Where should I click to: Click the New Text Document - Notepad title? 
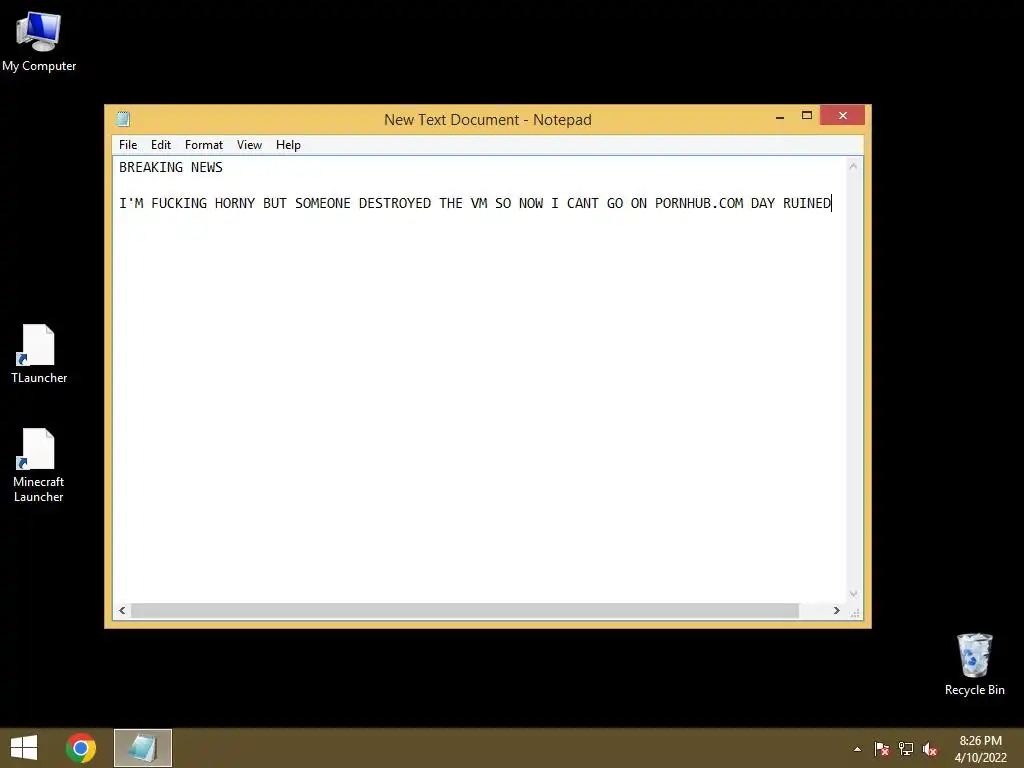pyautogui.click(x=488, y=120)
